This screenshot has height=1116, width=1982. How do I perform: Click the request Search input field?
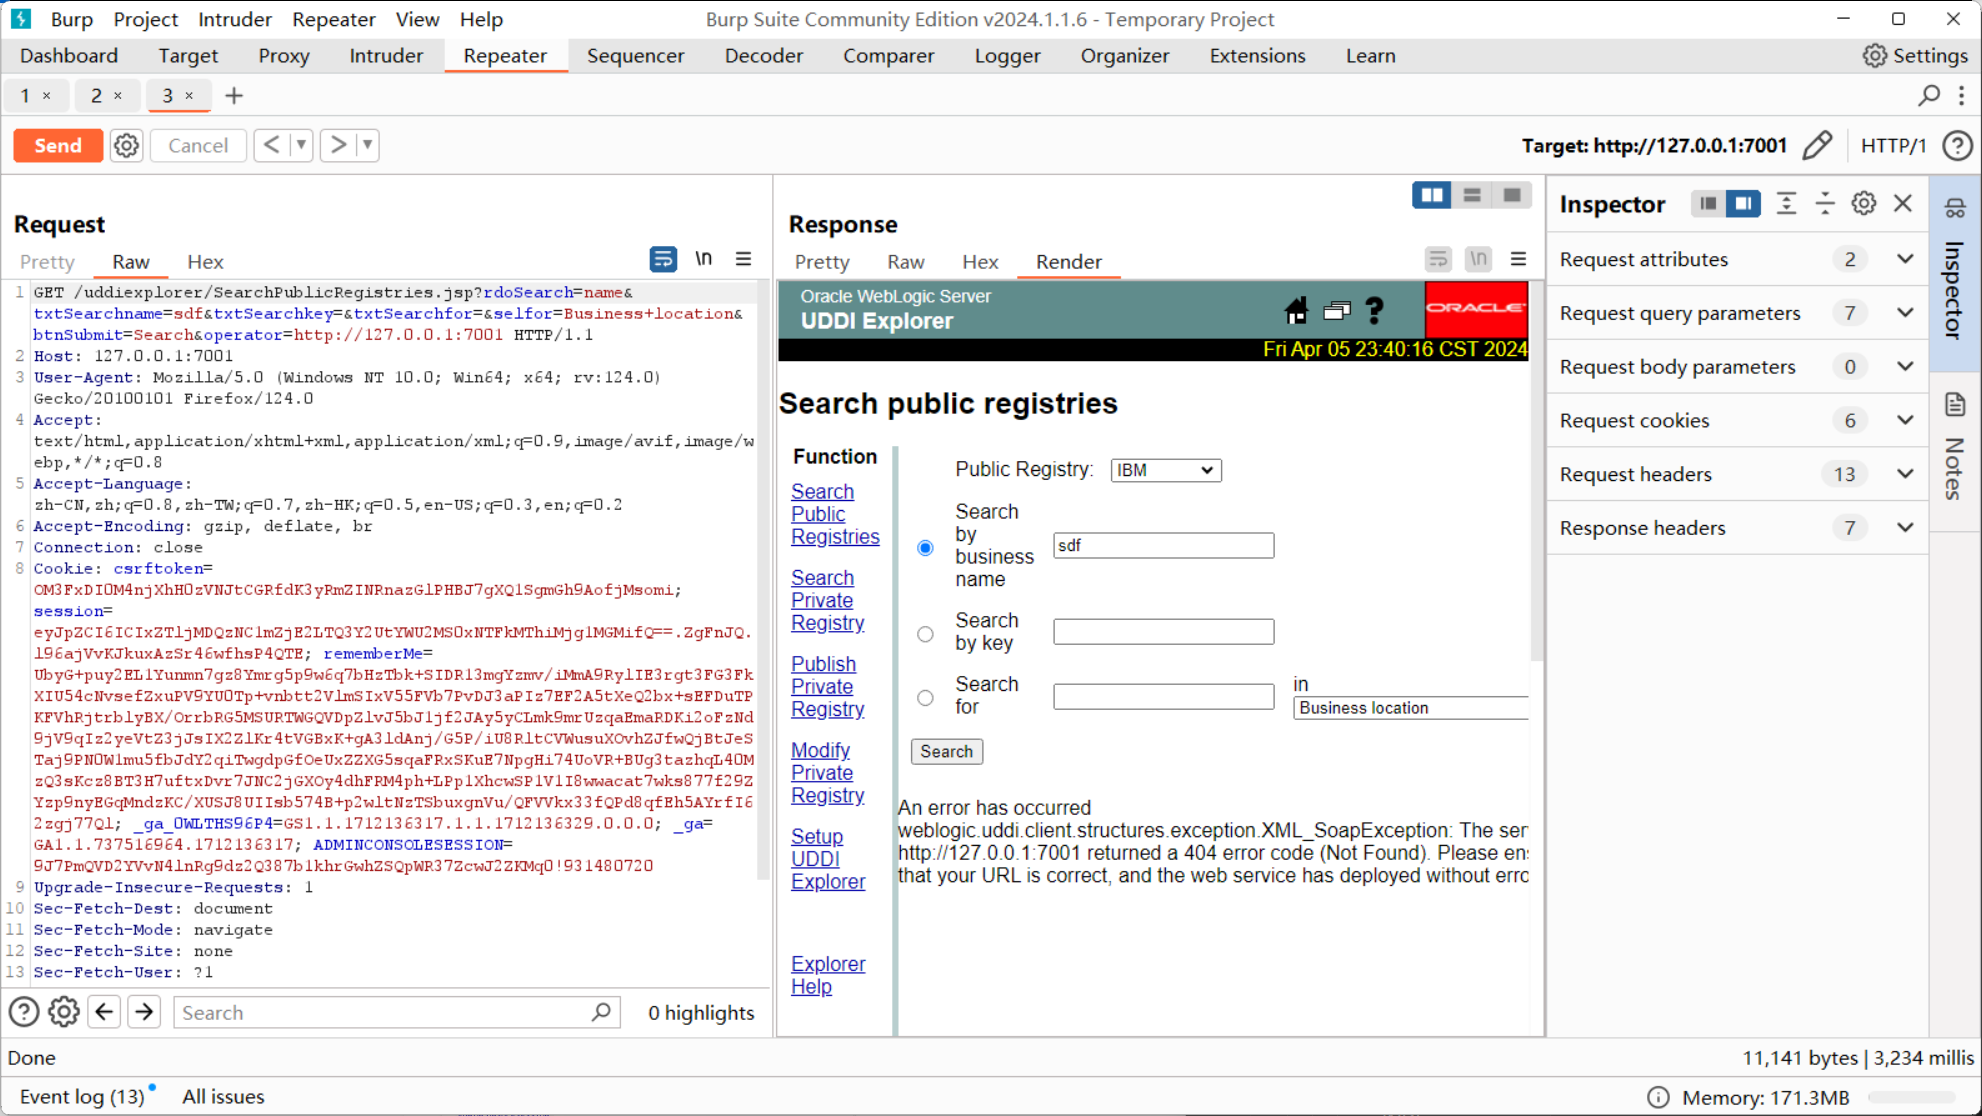coord(396,1012)
